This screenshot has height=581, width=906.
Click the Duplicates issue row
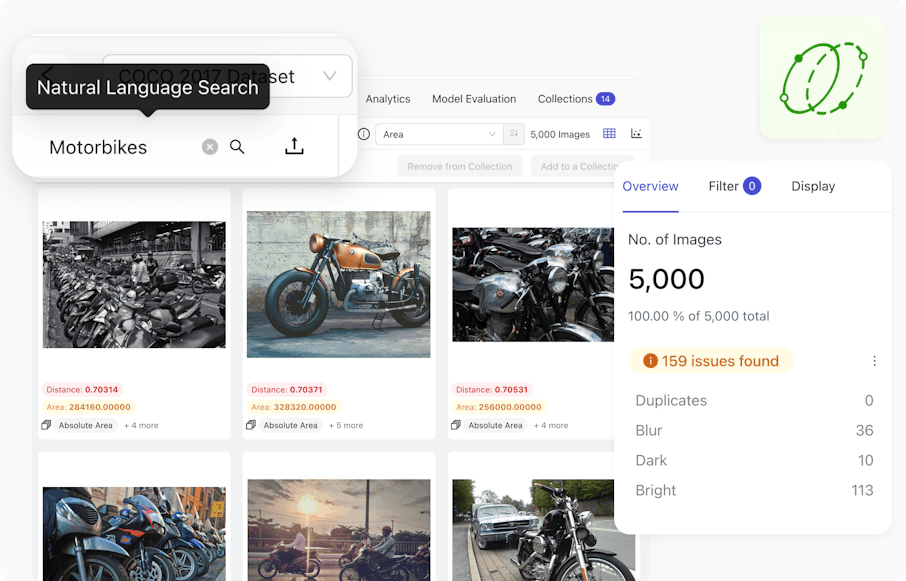click(x=754, y=400)
